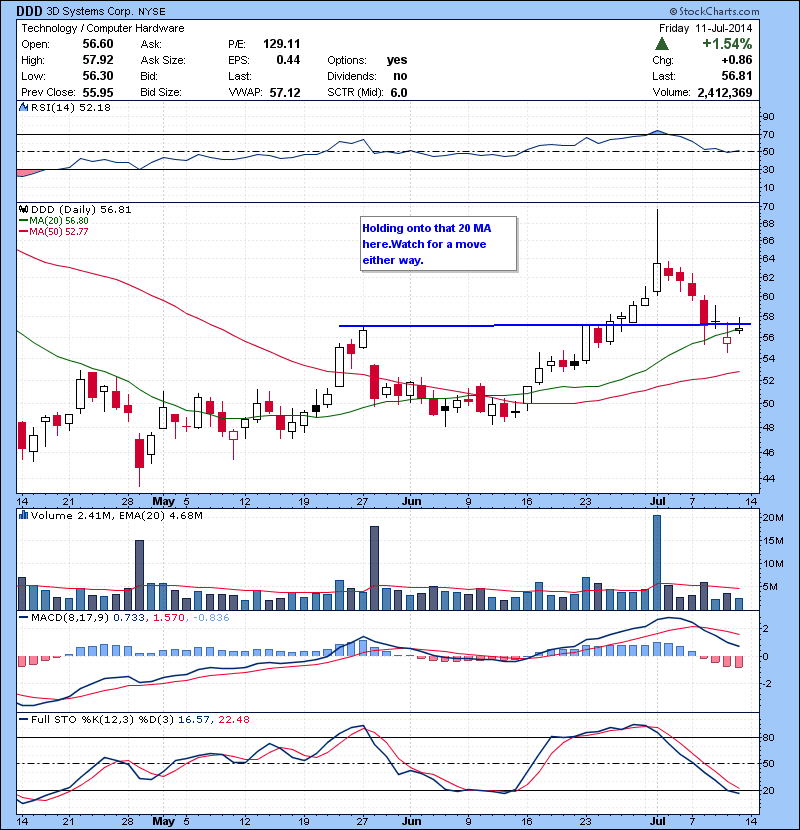Click the RSI(14) 52.18 label
Viewport: 800px width, 830px height.
(x=71, y=107)
